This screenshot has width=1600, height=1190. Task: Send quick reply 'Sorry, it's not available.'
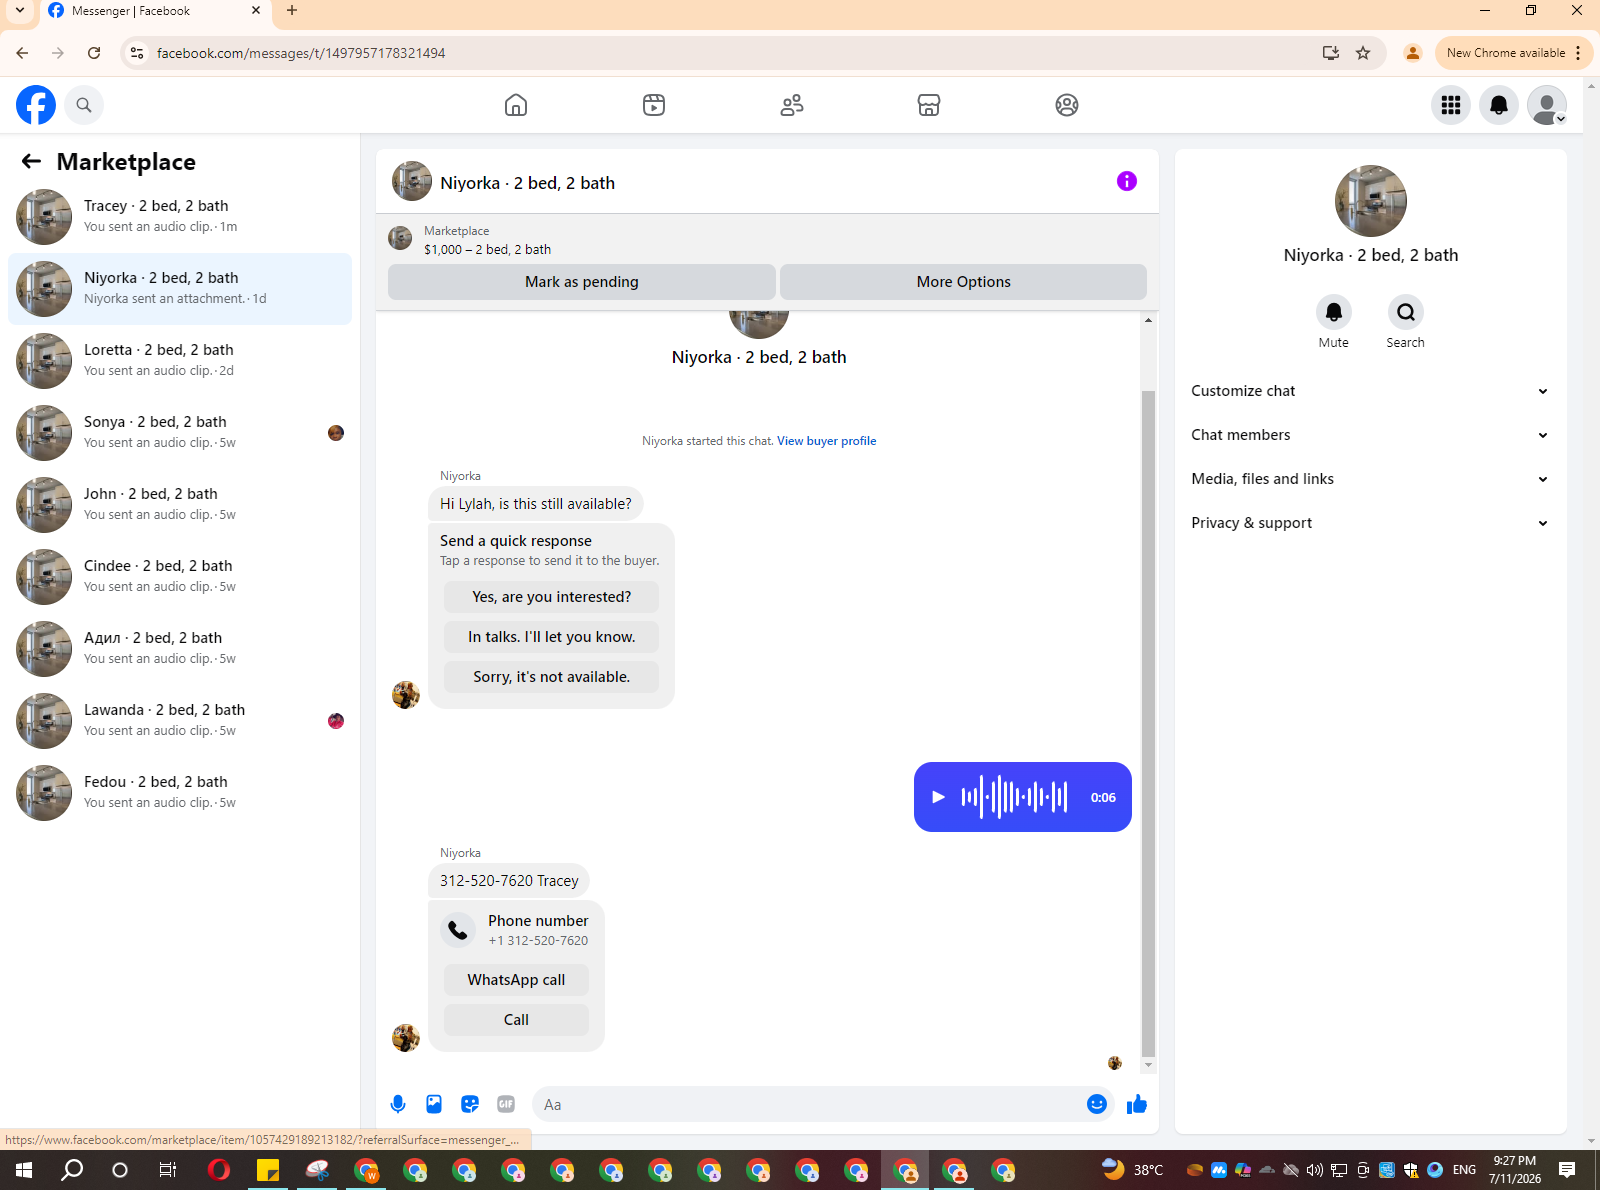point(552,677)
